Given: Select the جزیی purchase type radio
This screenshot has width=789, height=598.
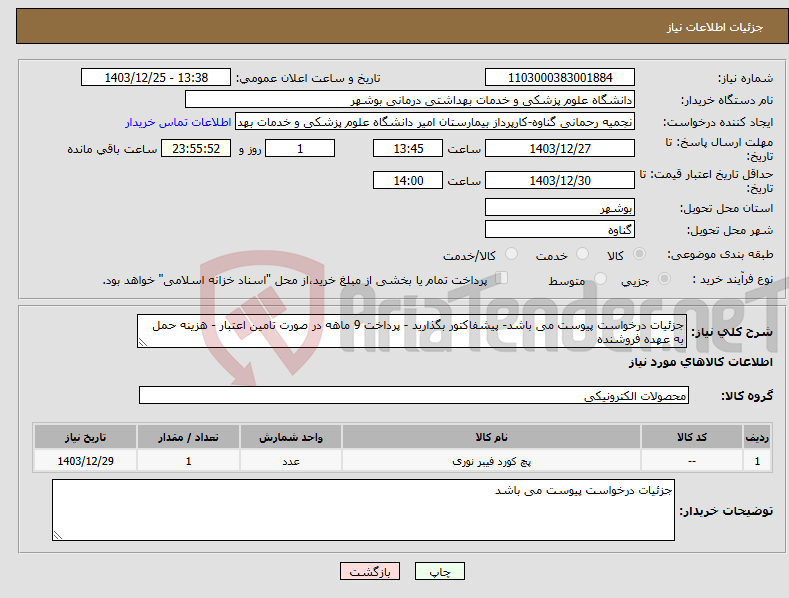Looking at the screenshot, I should pyautogui.click(x=664, y=278).
